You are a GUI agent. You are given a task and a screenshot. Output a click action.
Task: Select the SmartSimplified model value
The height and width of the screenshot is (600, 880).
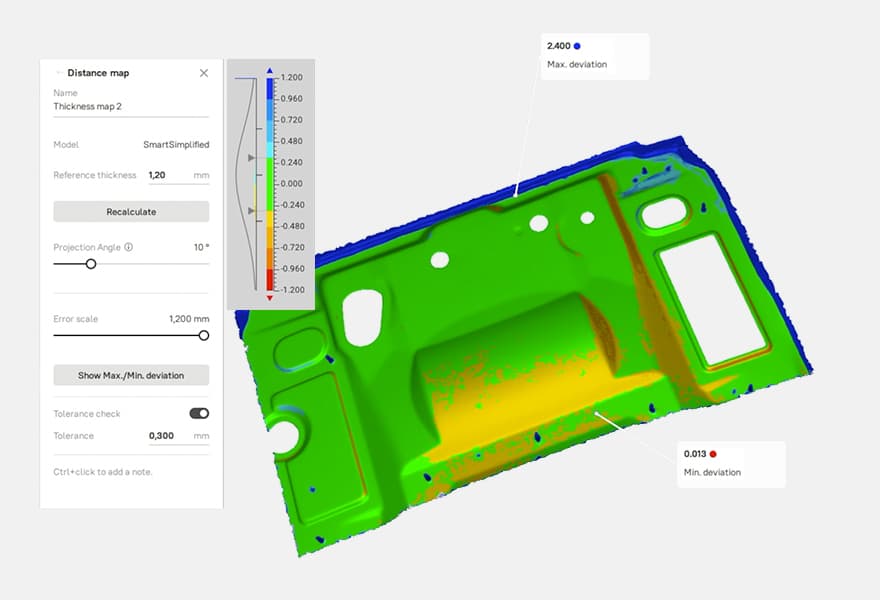point(176,145)
